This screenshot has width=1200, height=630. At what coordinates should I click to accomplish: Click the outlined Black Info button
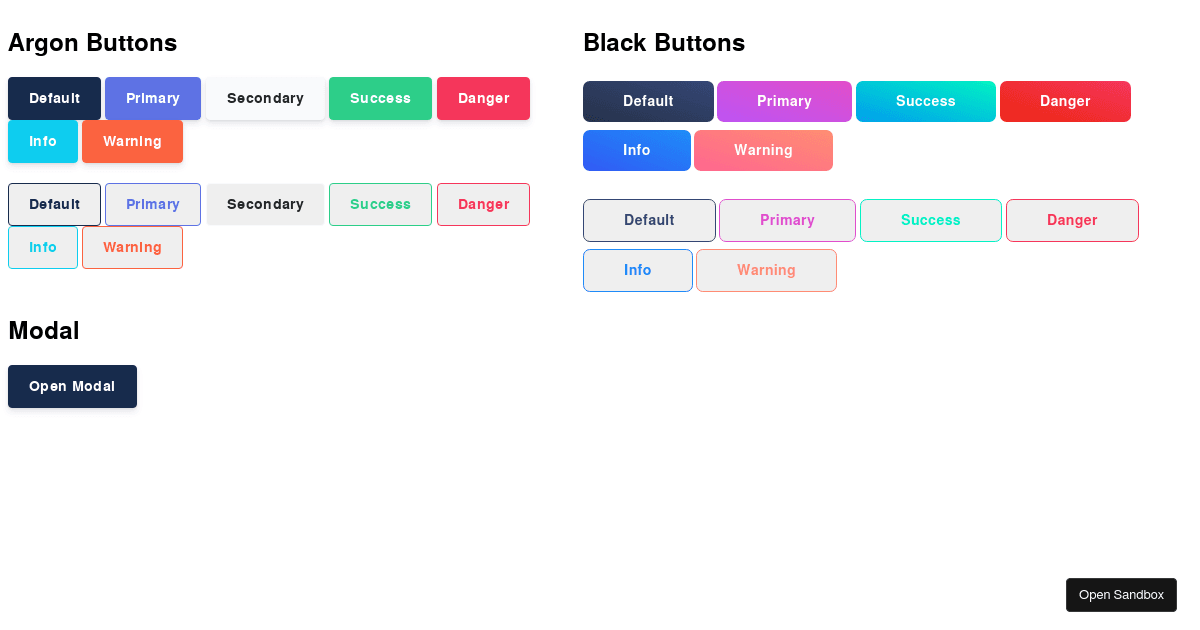[x=637, y=270]
